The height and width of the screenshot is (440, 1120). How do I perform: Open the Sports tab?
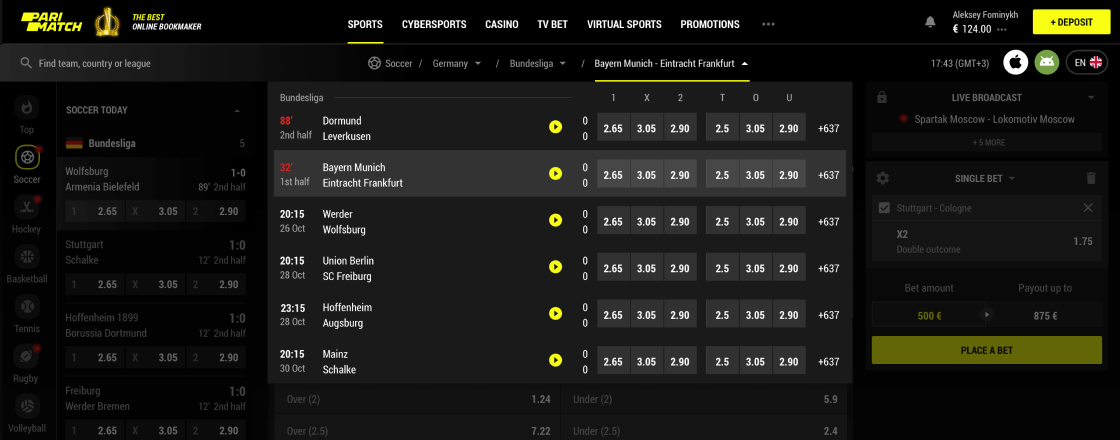click(365, 24)
